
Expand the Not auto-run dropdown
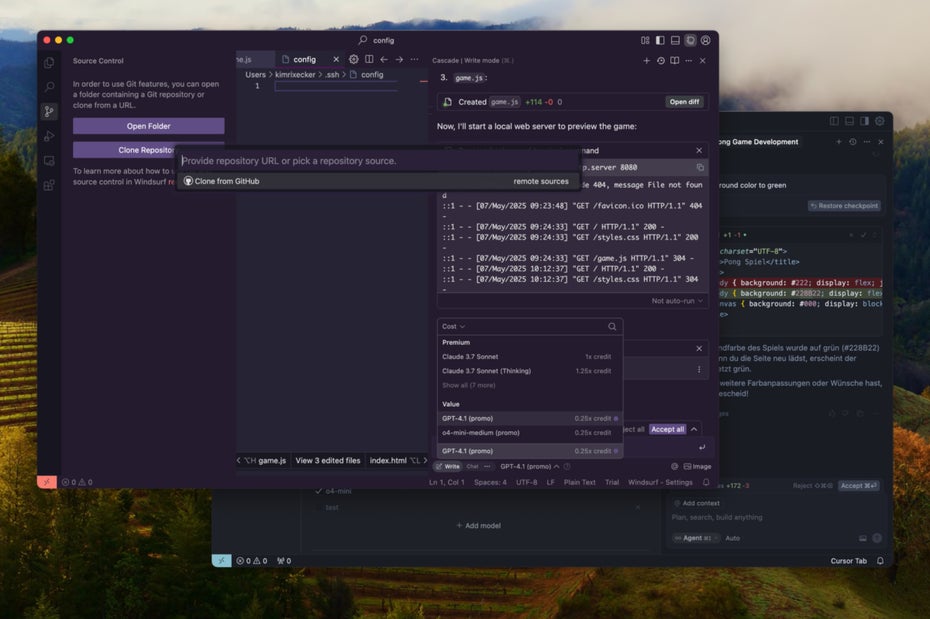point(677,301)
